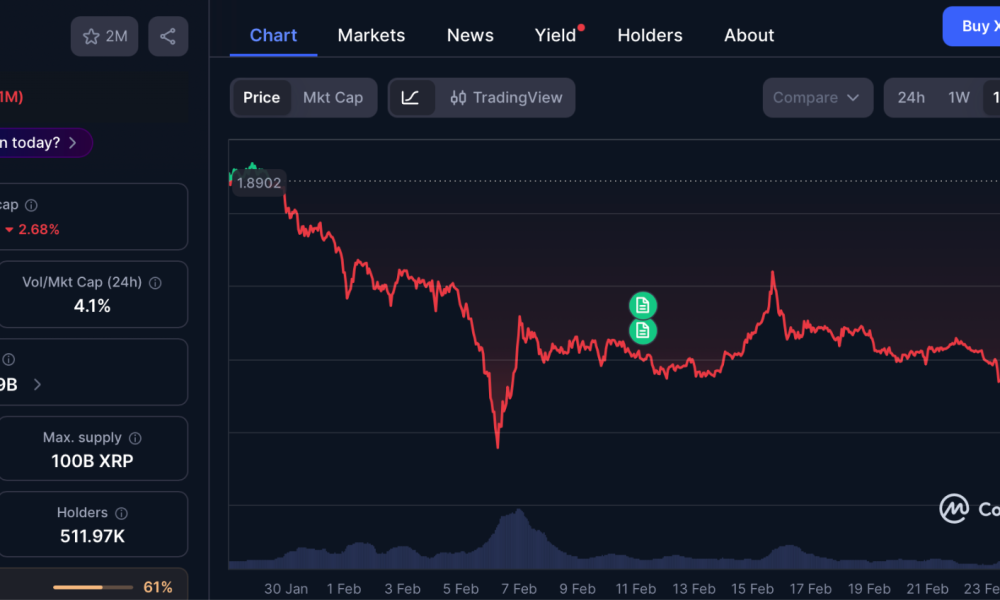
Task: Click lower green news document marker
Action: [643, 330]
